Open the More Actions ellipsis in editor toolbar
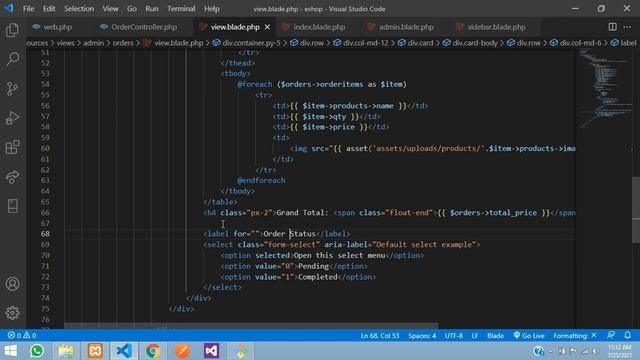640x360 pixels. 627,27
